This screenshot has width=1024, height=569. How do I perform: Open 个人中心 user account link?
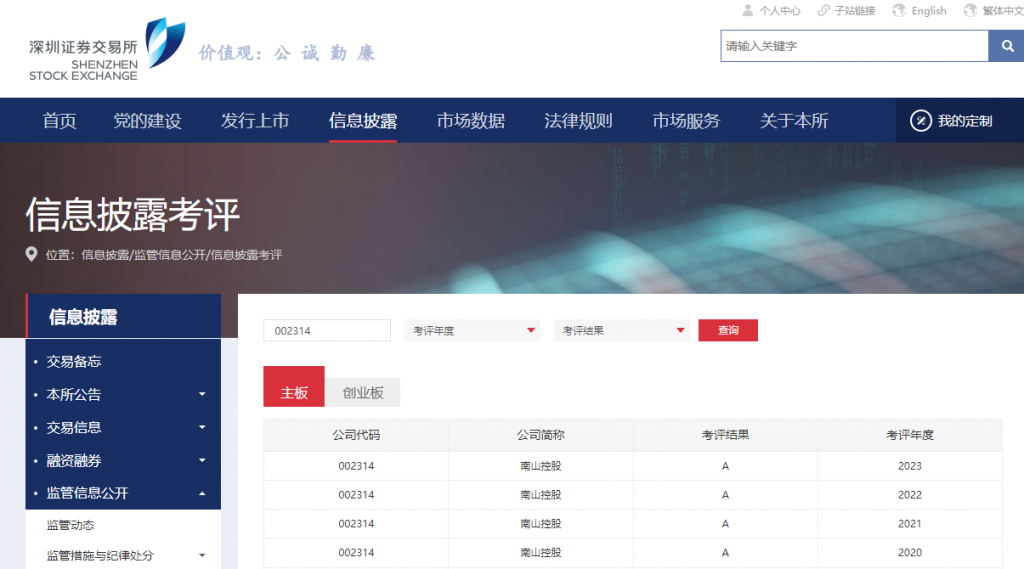point(771,11)
